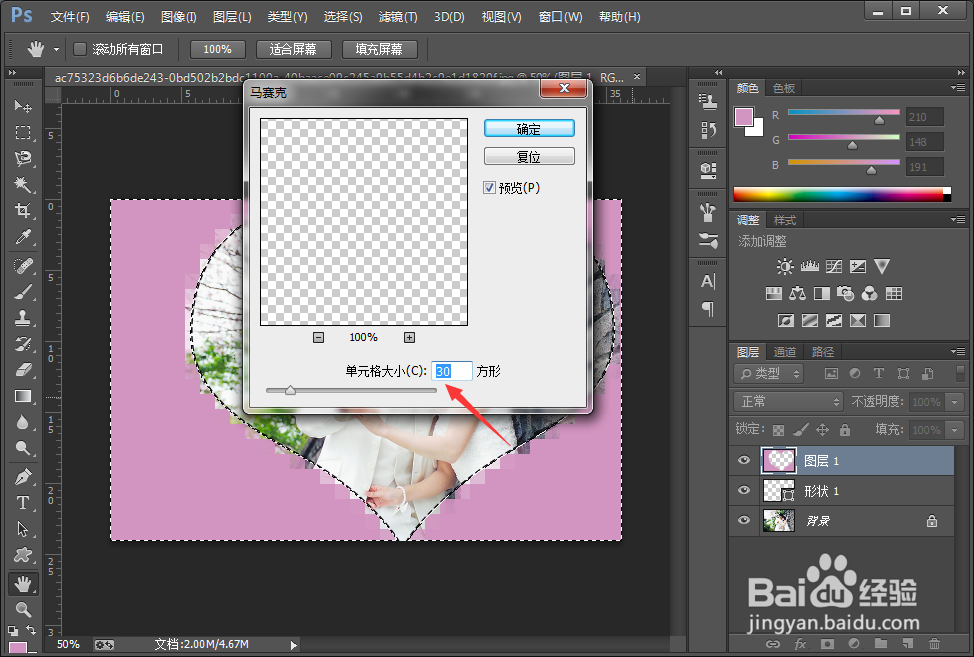Image resolution: width=974 pixels, height=657 pixels.
Task: Select the Lasso tool
Action: click(x=23, y=158)
